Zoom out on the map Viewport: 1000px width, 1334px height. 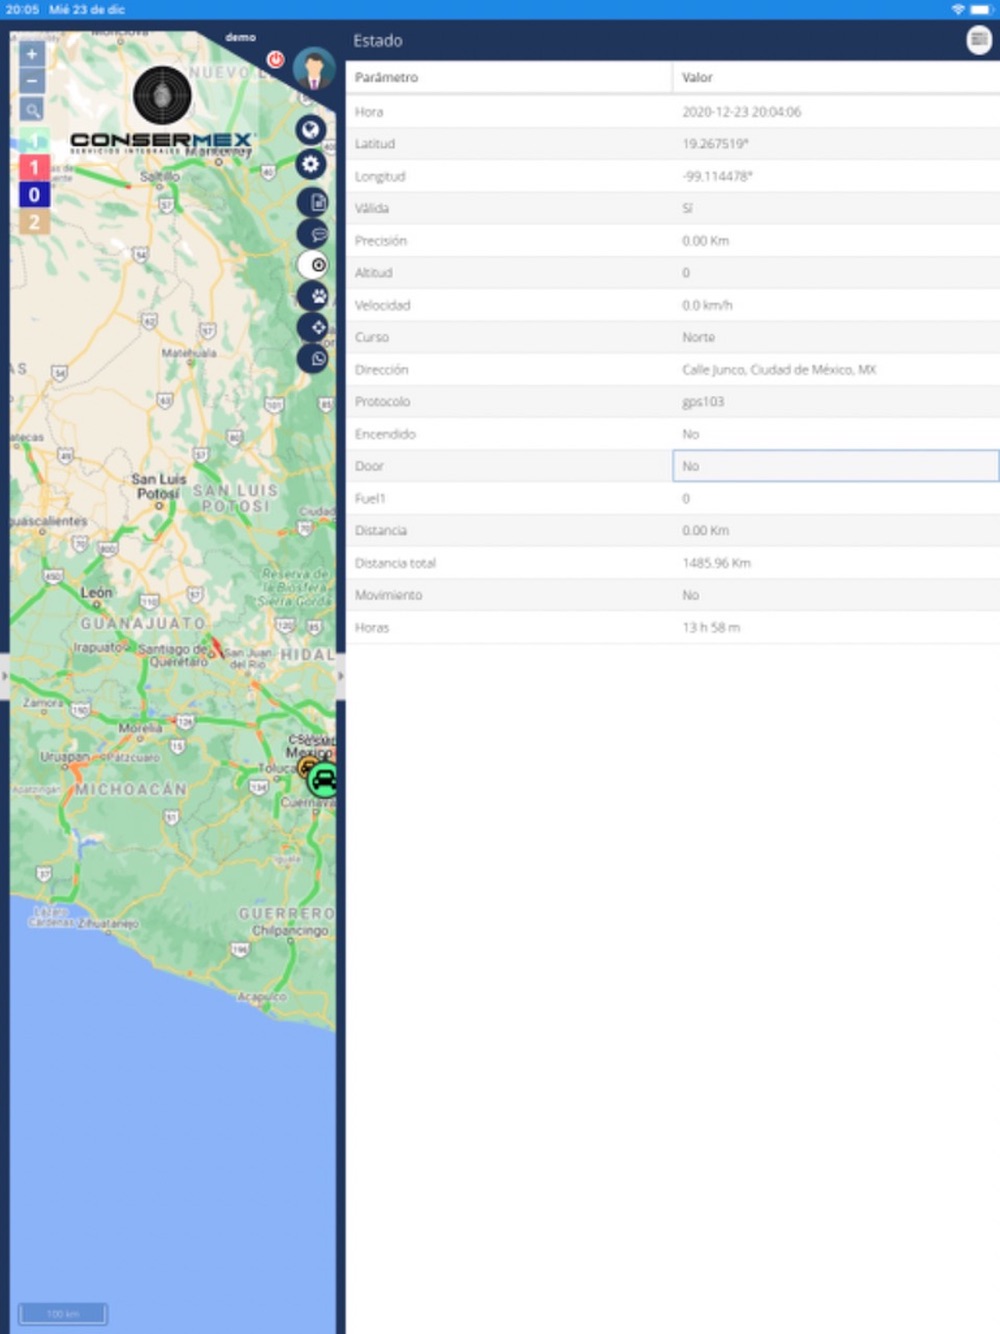click(x=32, y=81)
